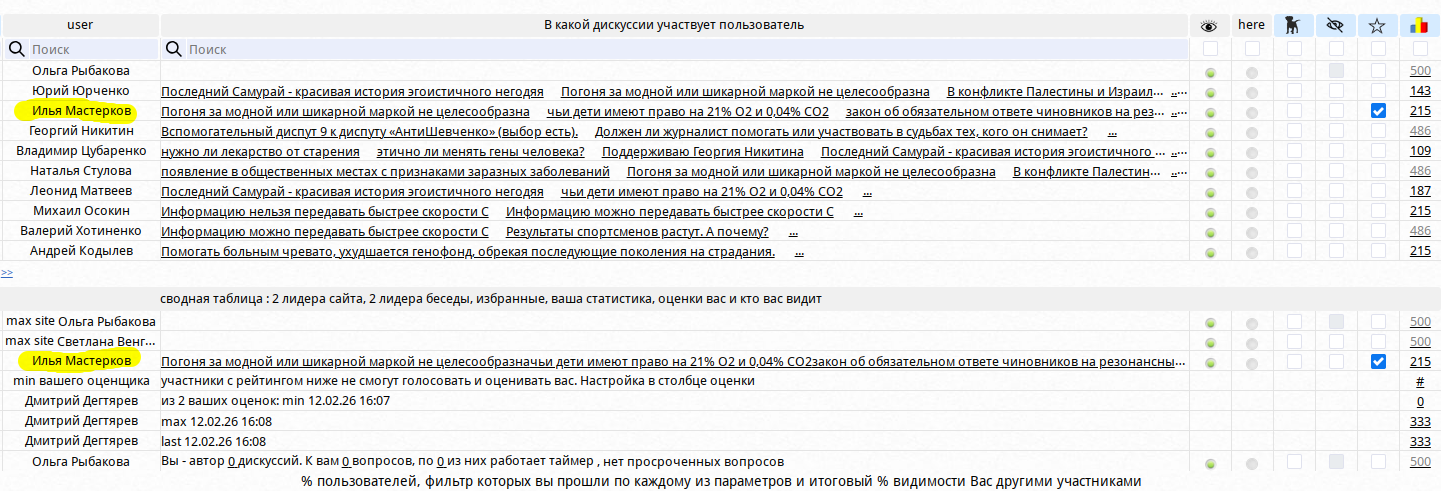The image size is (1441, 491).
Task: Click the search magnifier in user column
Action: [17, 49]
